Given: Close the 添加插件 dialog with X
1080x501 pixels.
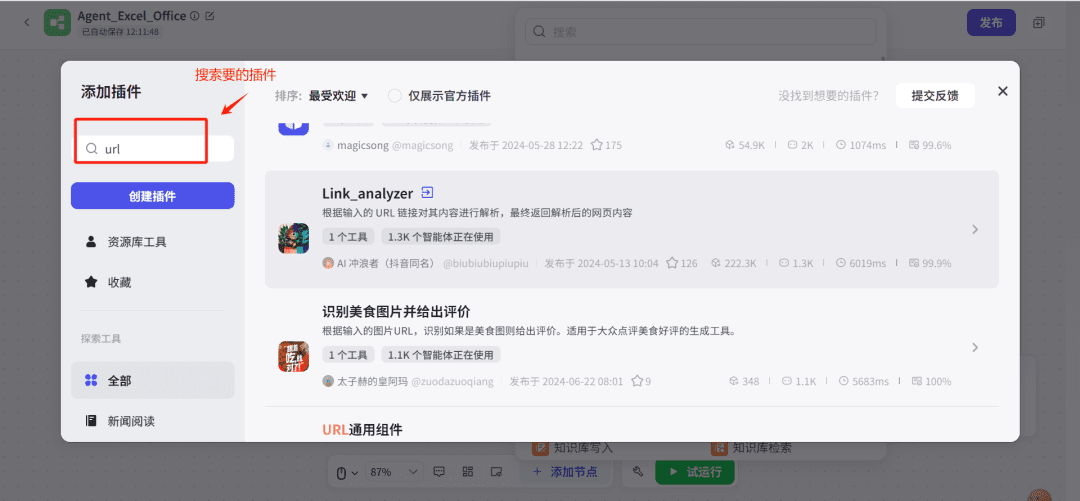Looking at the screenshot, I should click(x=1002, y=91).
